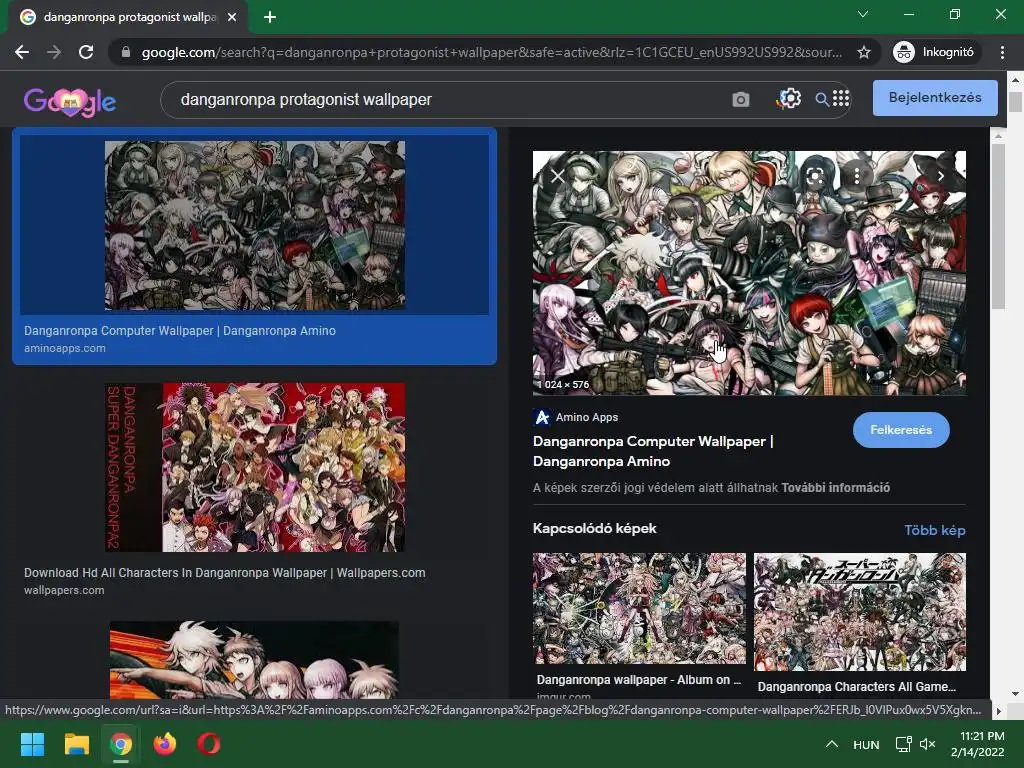This screenshot has width=1024, height=768.
Task: Click the 1 024 × 576 dimensions label
Action: coord(563,385)
